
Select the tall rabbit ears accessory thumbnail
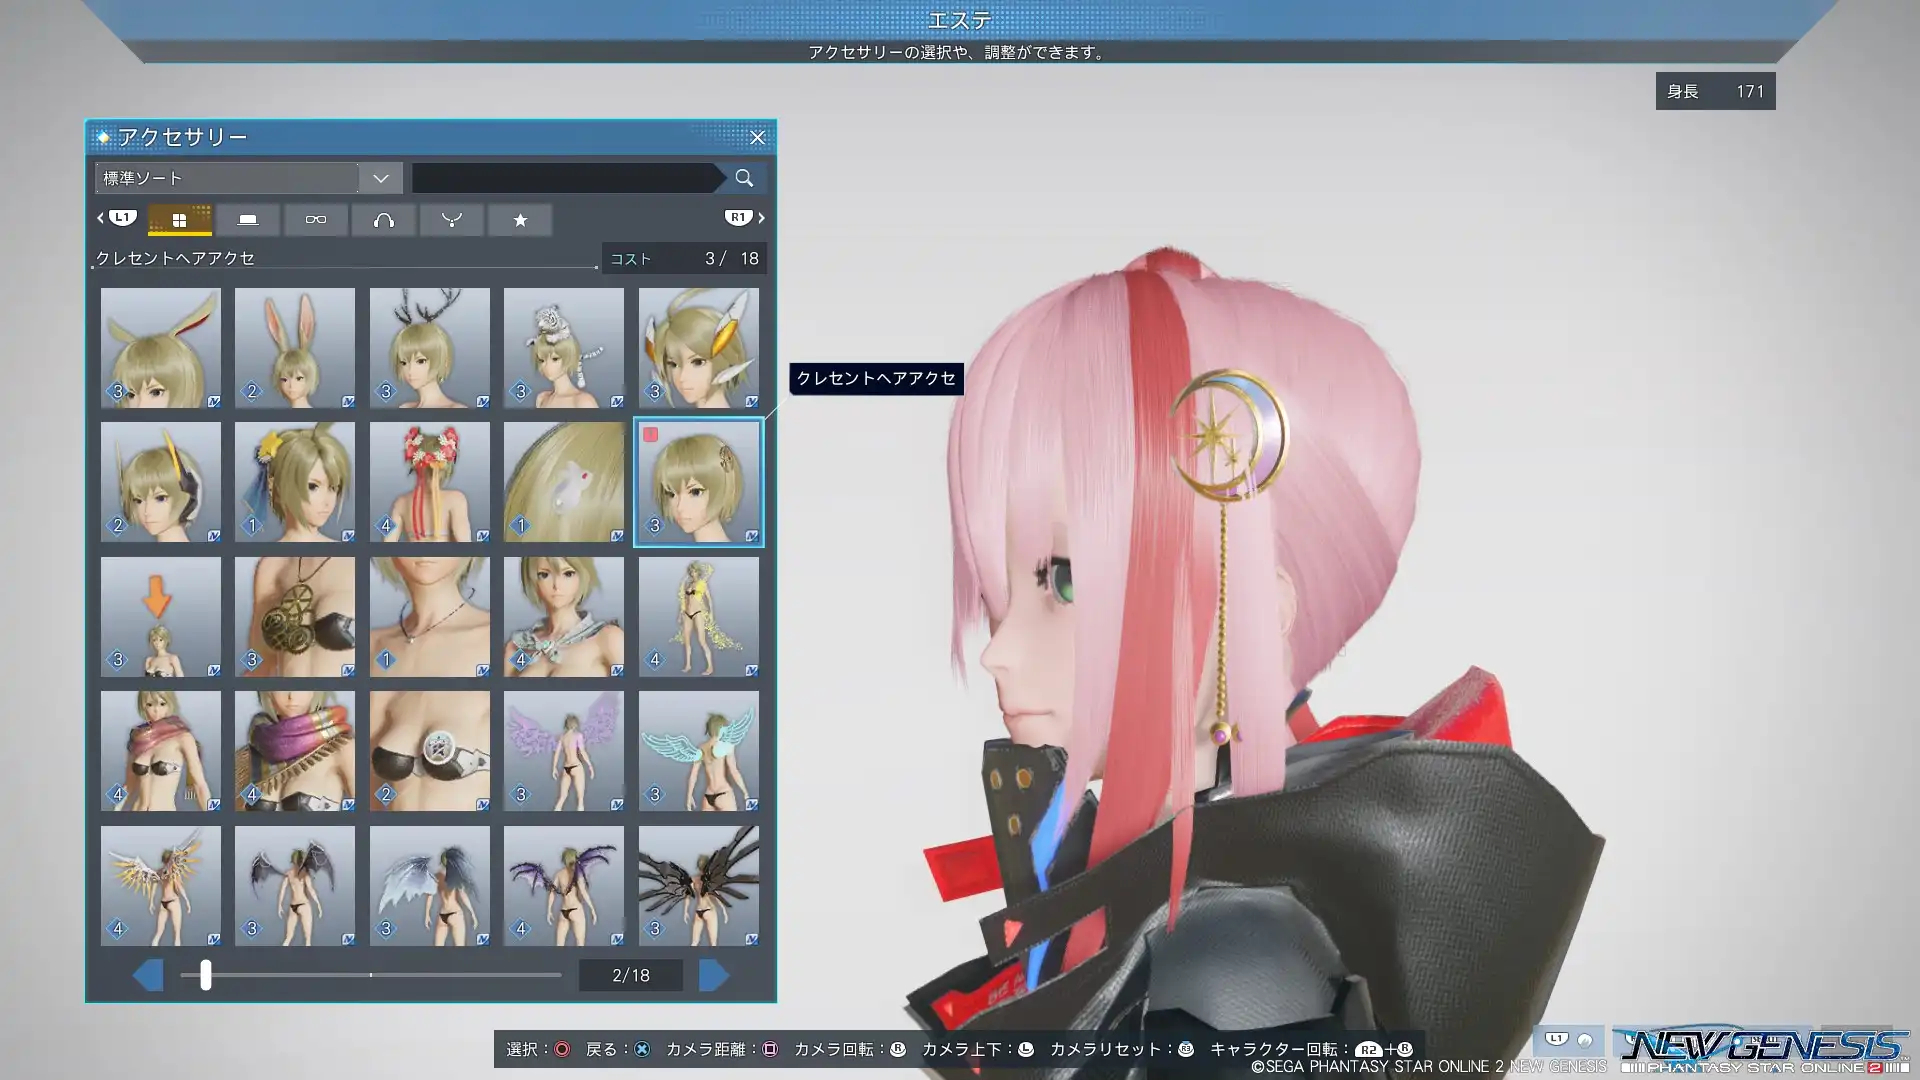295,348
